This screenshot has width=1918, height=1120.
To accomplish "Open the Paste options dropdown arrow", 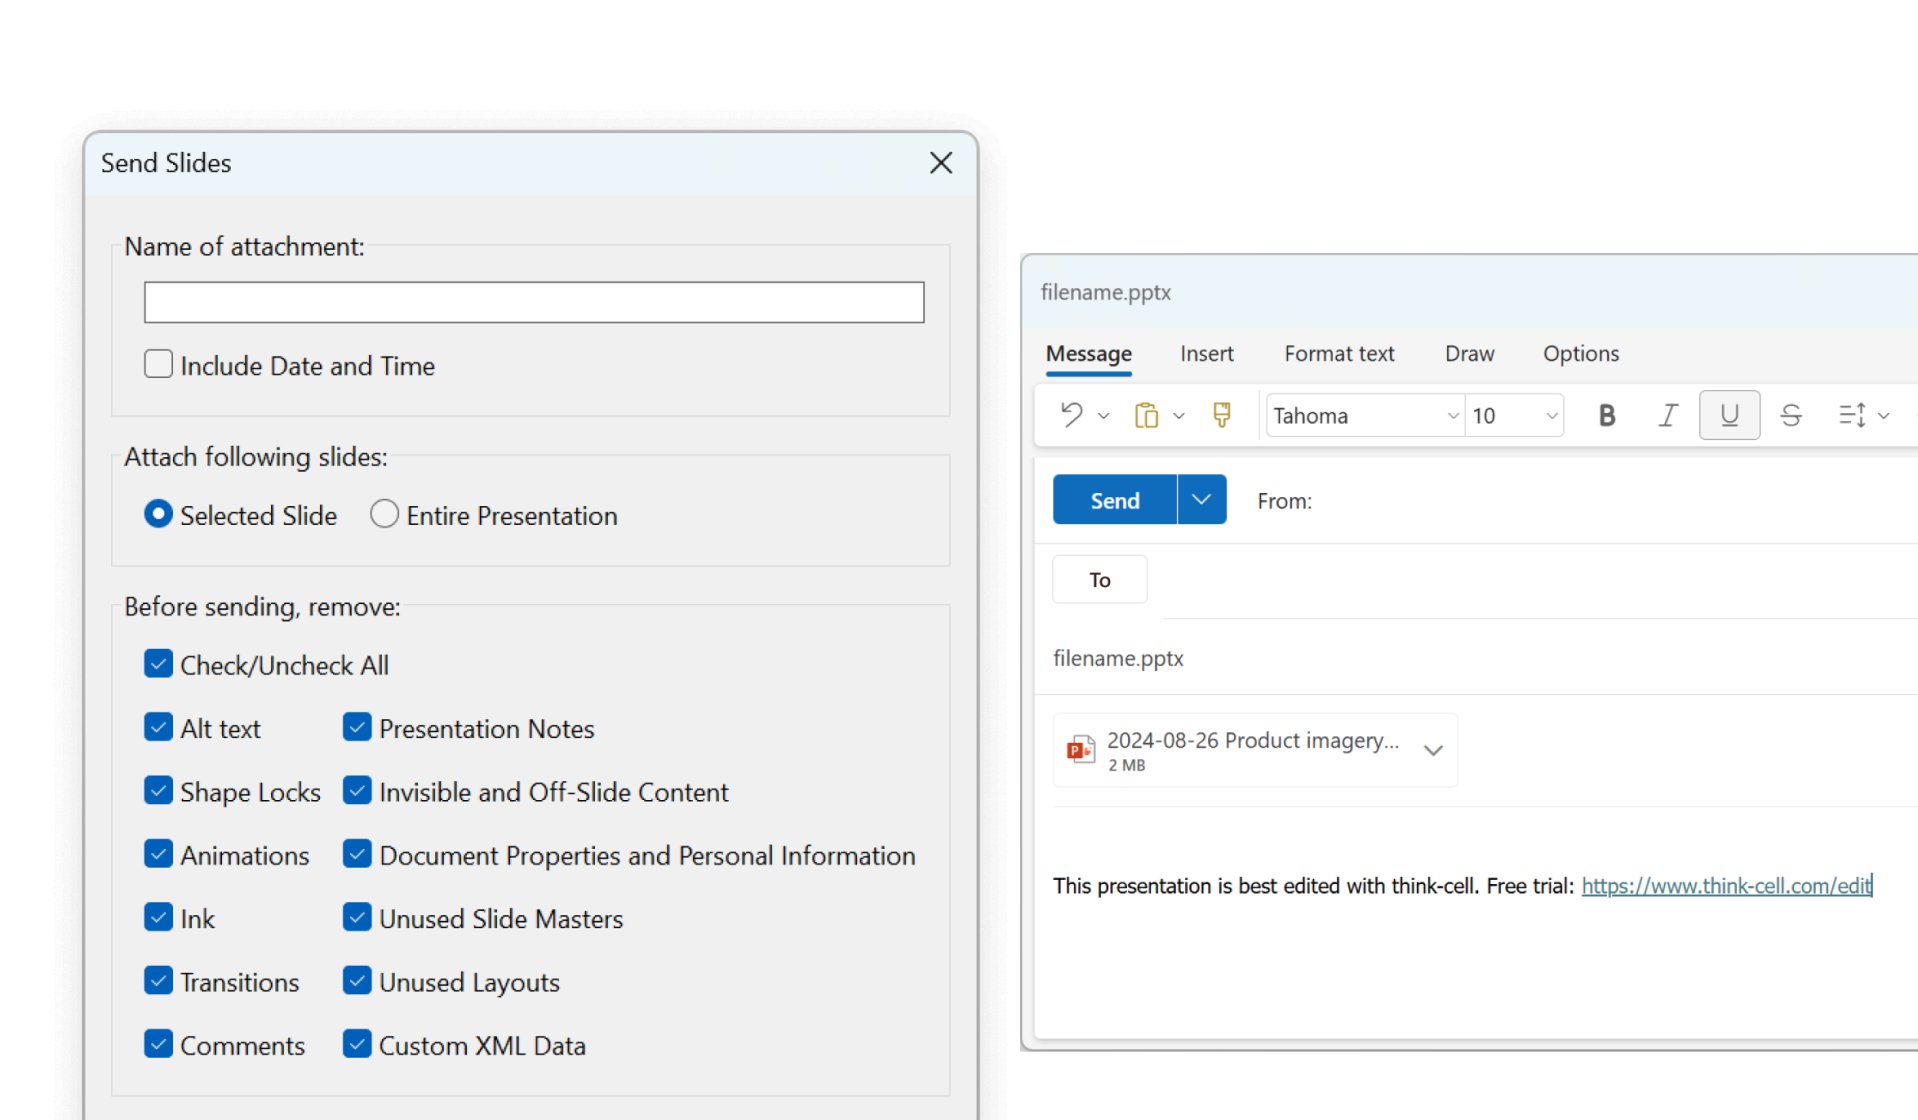I will click(x=1179, y=416).
